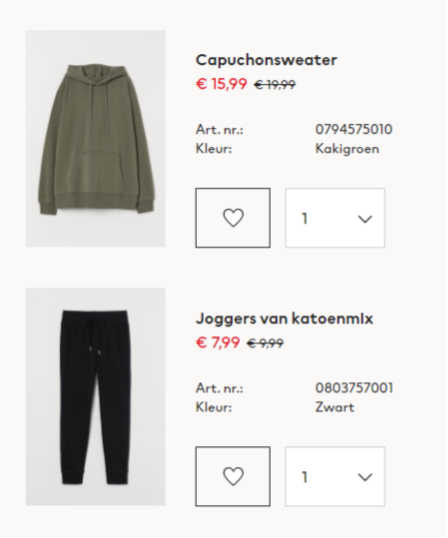Screen dimensions: 448x538
Task: Click the Art. nr. label of the Capuchonsweater
Action: (x=220, y=130)
